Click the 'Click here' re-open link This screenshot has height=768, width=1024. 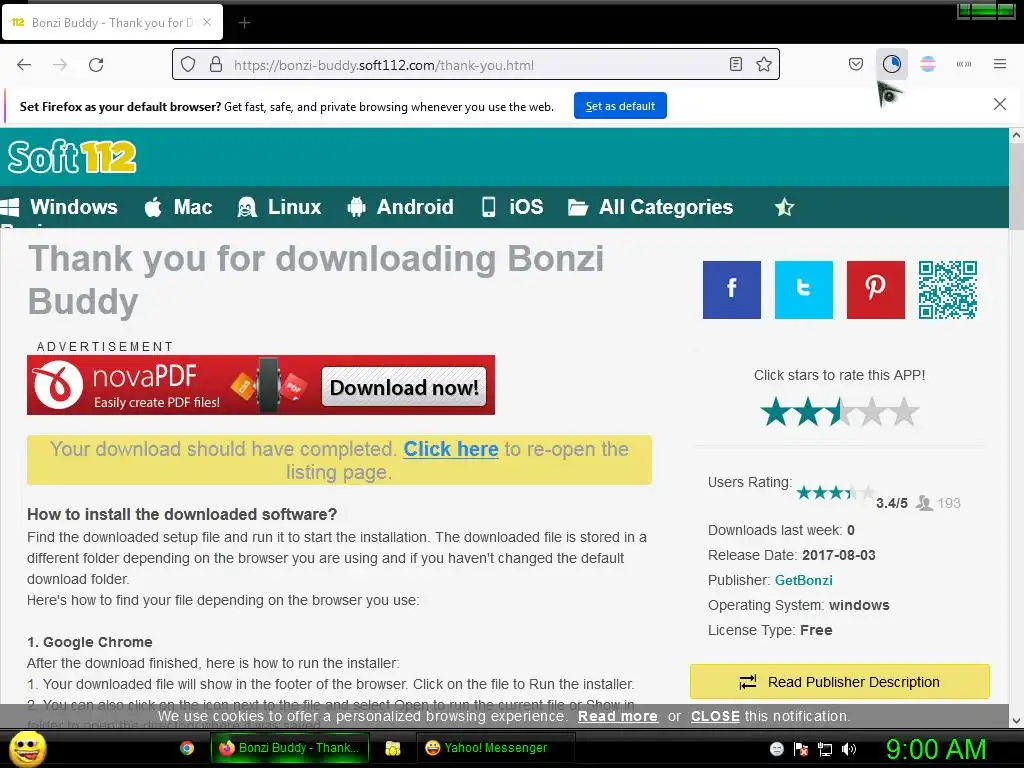click(451, 449)
